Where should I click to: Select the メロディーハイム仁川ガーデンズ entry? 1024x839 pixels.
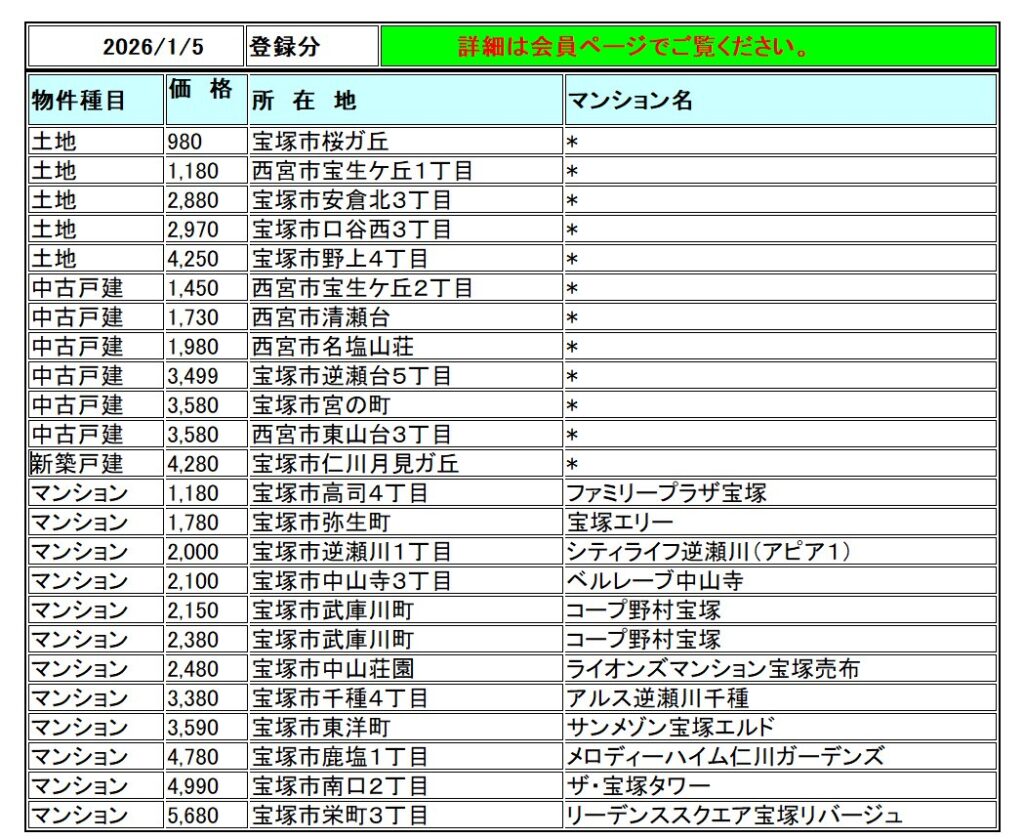[725, 756]
